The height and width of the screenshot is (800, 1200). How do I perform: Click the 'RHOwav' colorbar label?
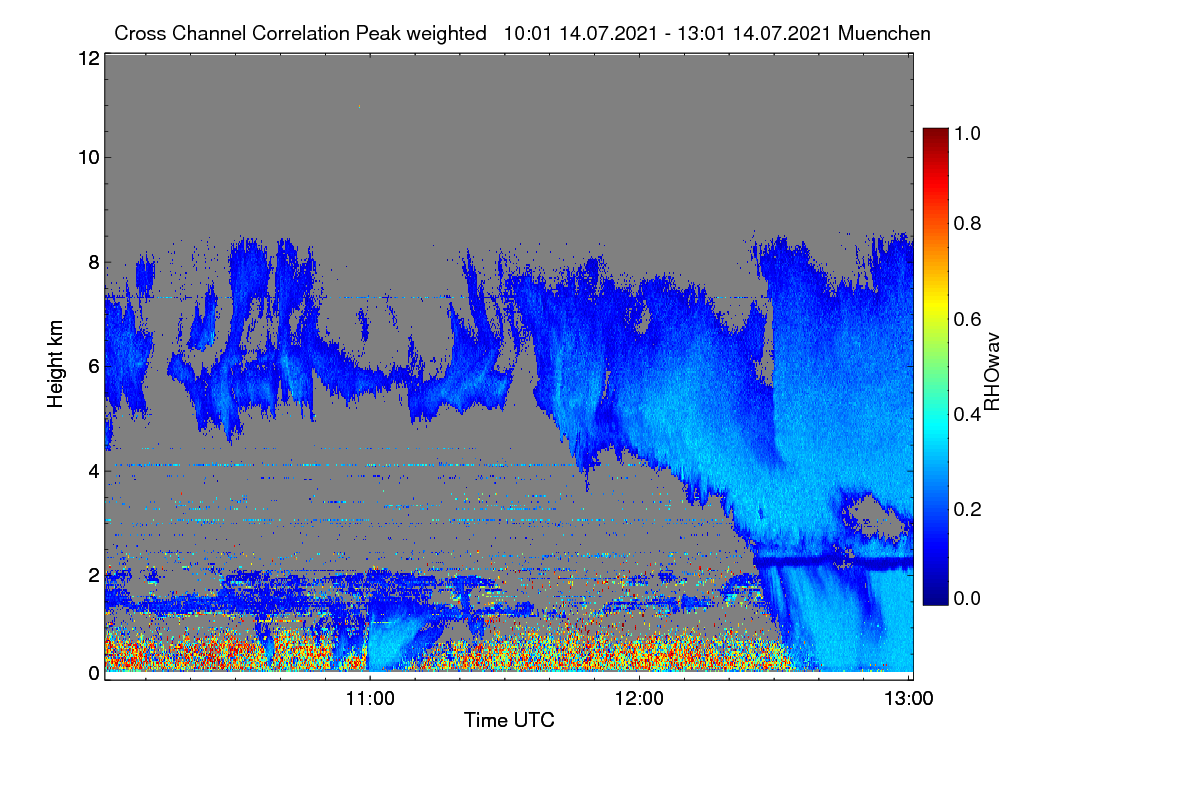pyautogui.click(x=992, y=372)
